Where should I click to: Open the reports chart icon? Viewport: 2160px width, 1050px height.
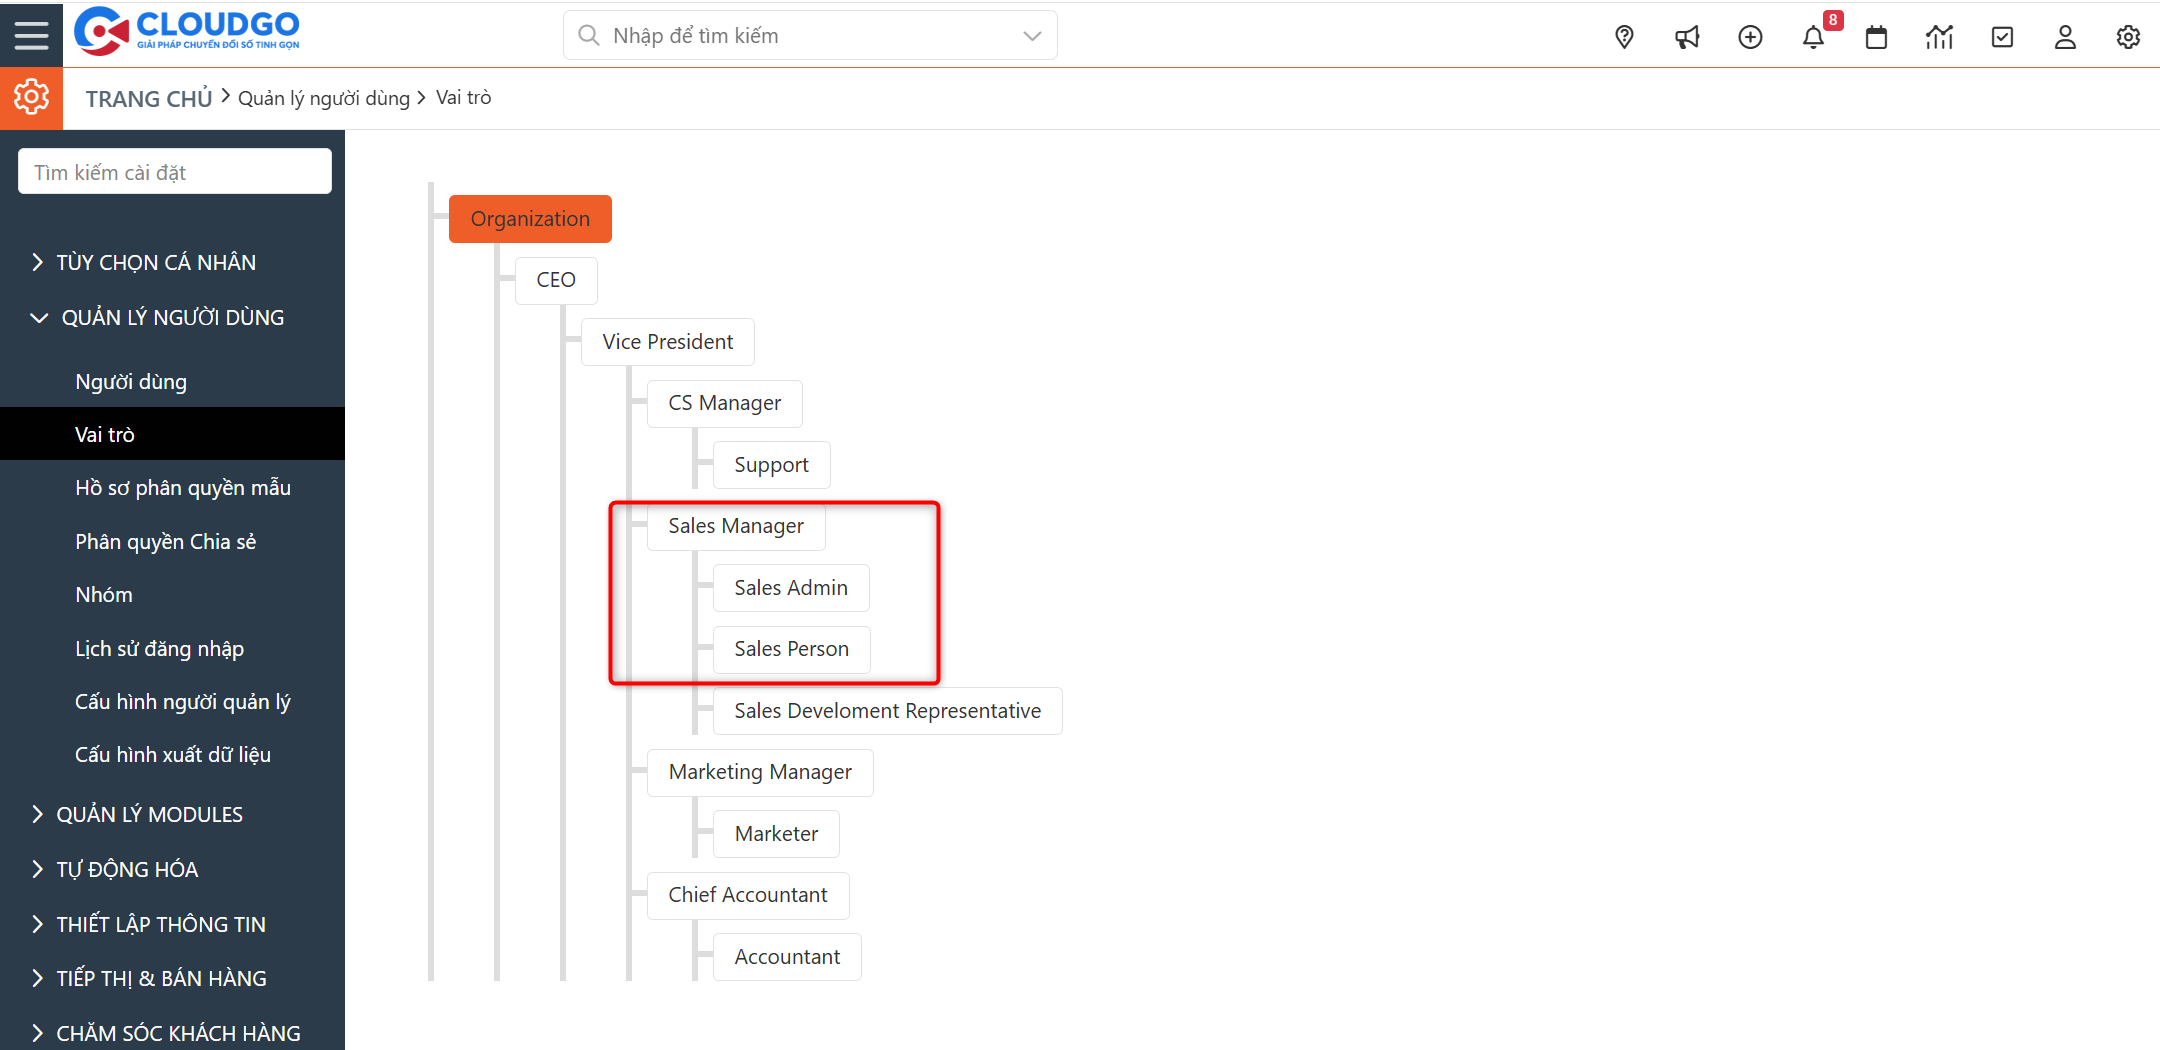pyautogui.click(x=1939, y=35)
